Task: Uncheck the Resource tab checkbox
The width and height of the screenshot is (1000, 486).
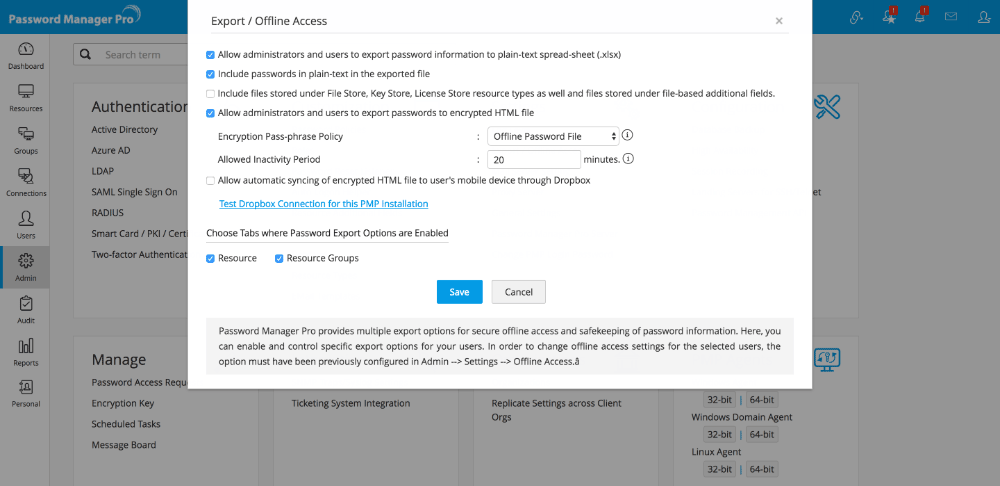Action: coord(210,258)
